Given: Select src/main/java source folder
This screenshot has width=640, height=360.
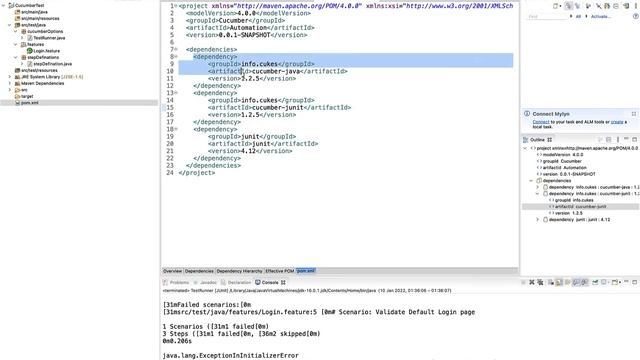Looking at the screenshot, I should (34, 12).
